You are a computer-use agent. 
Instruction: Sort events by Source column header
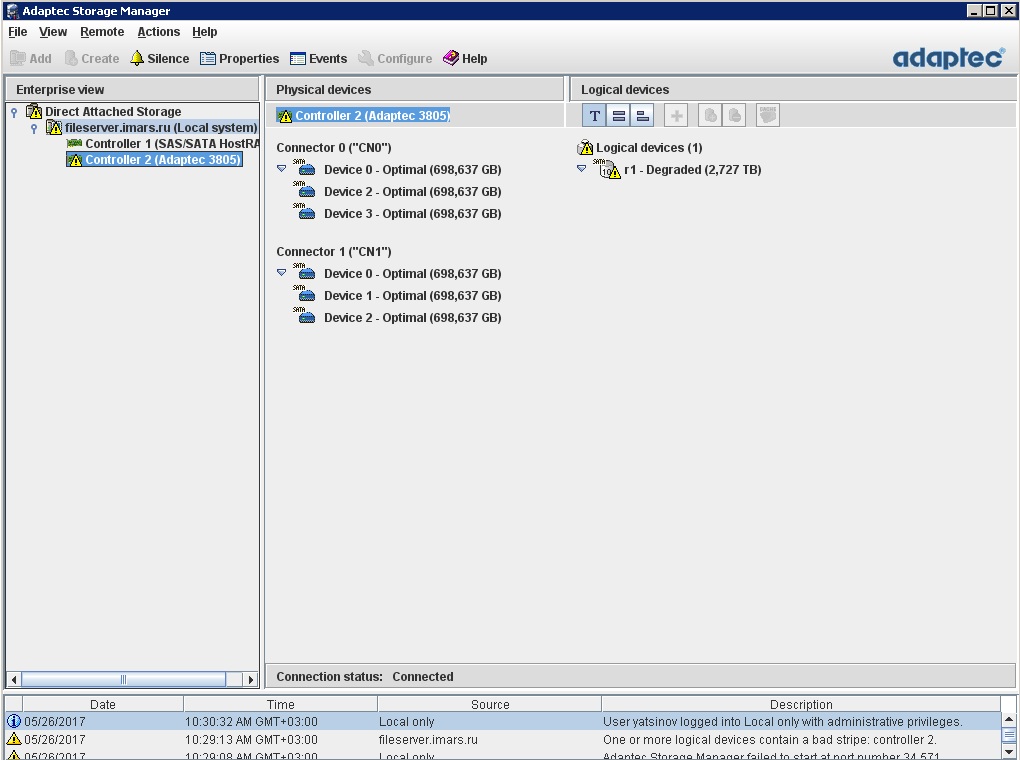click(490, 704)
